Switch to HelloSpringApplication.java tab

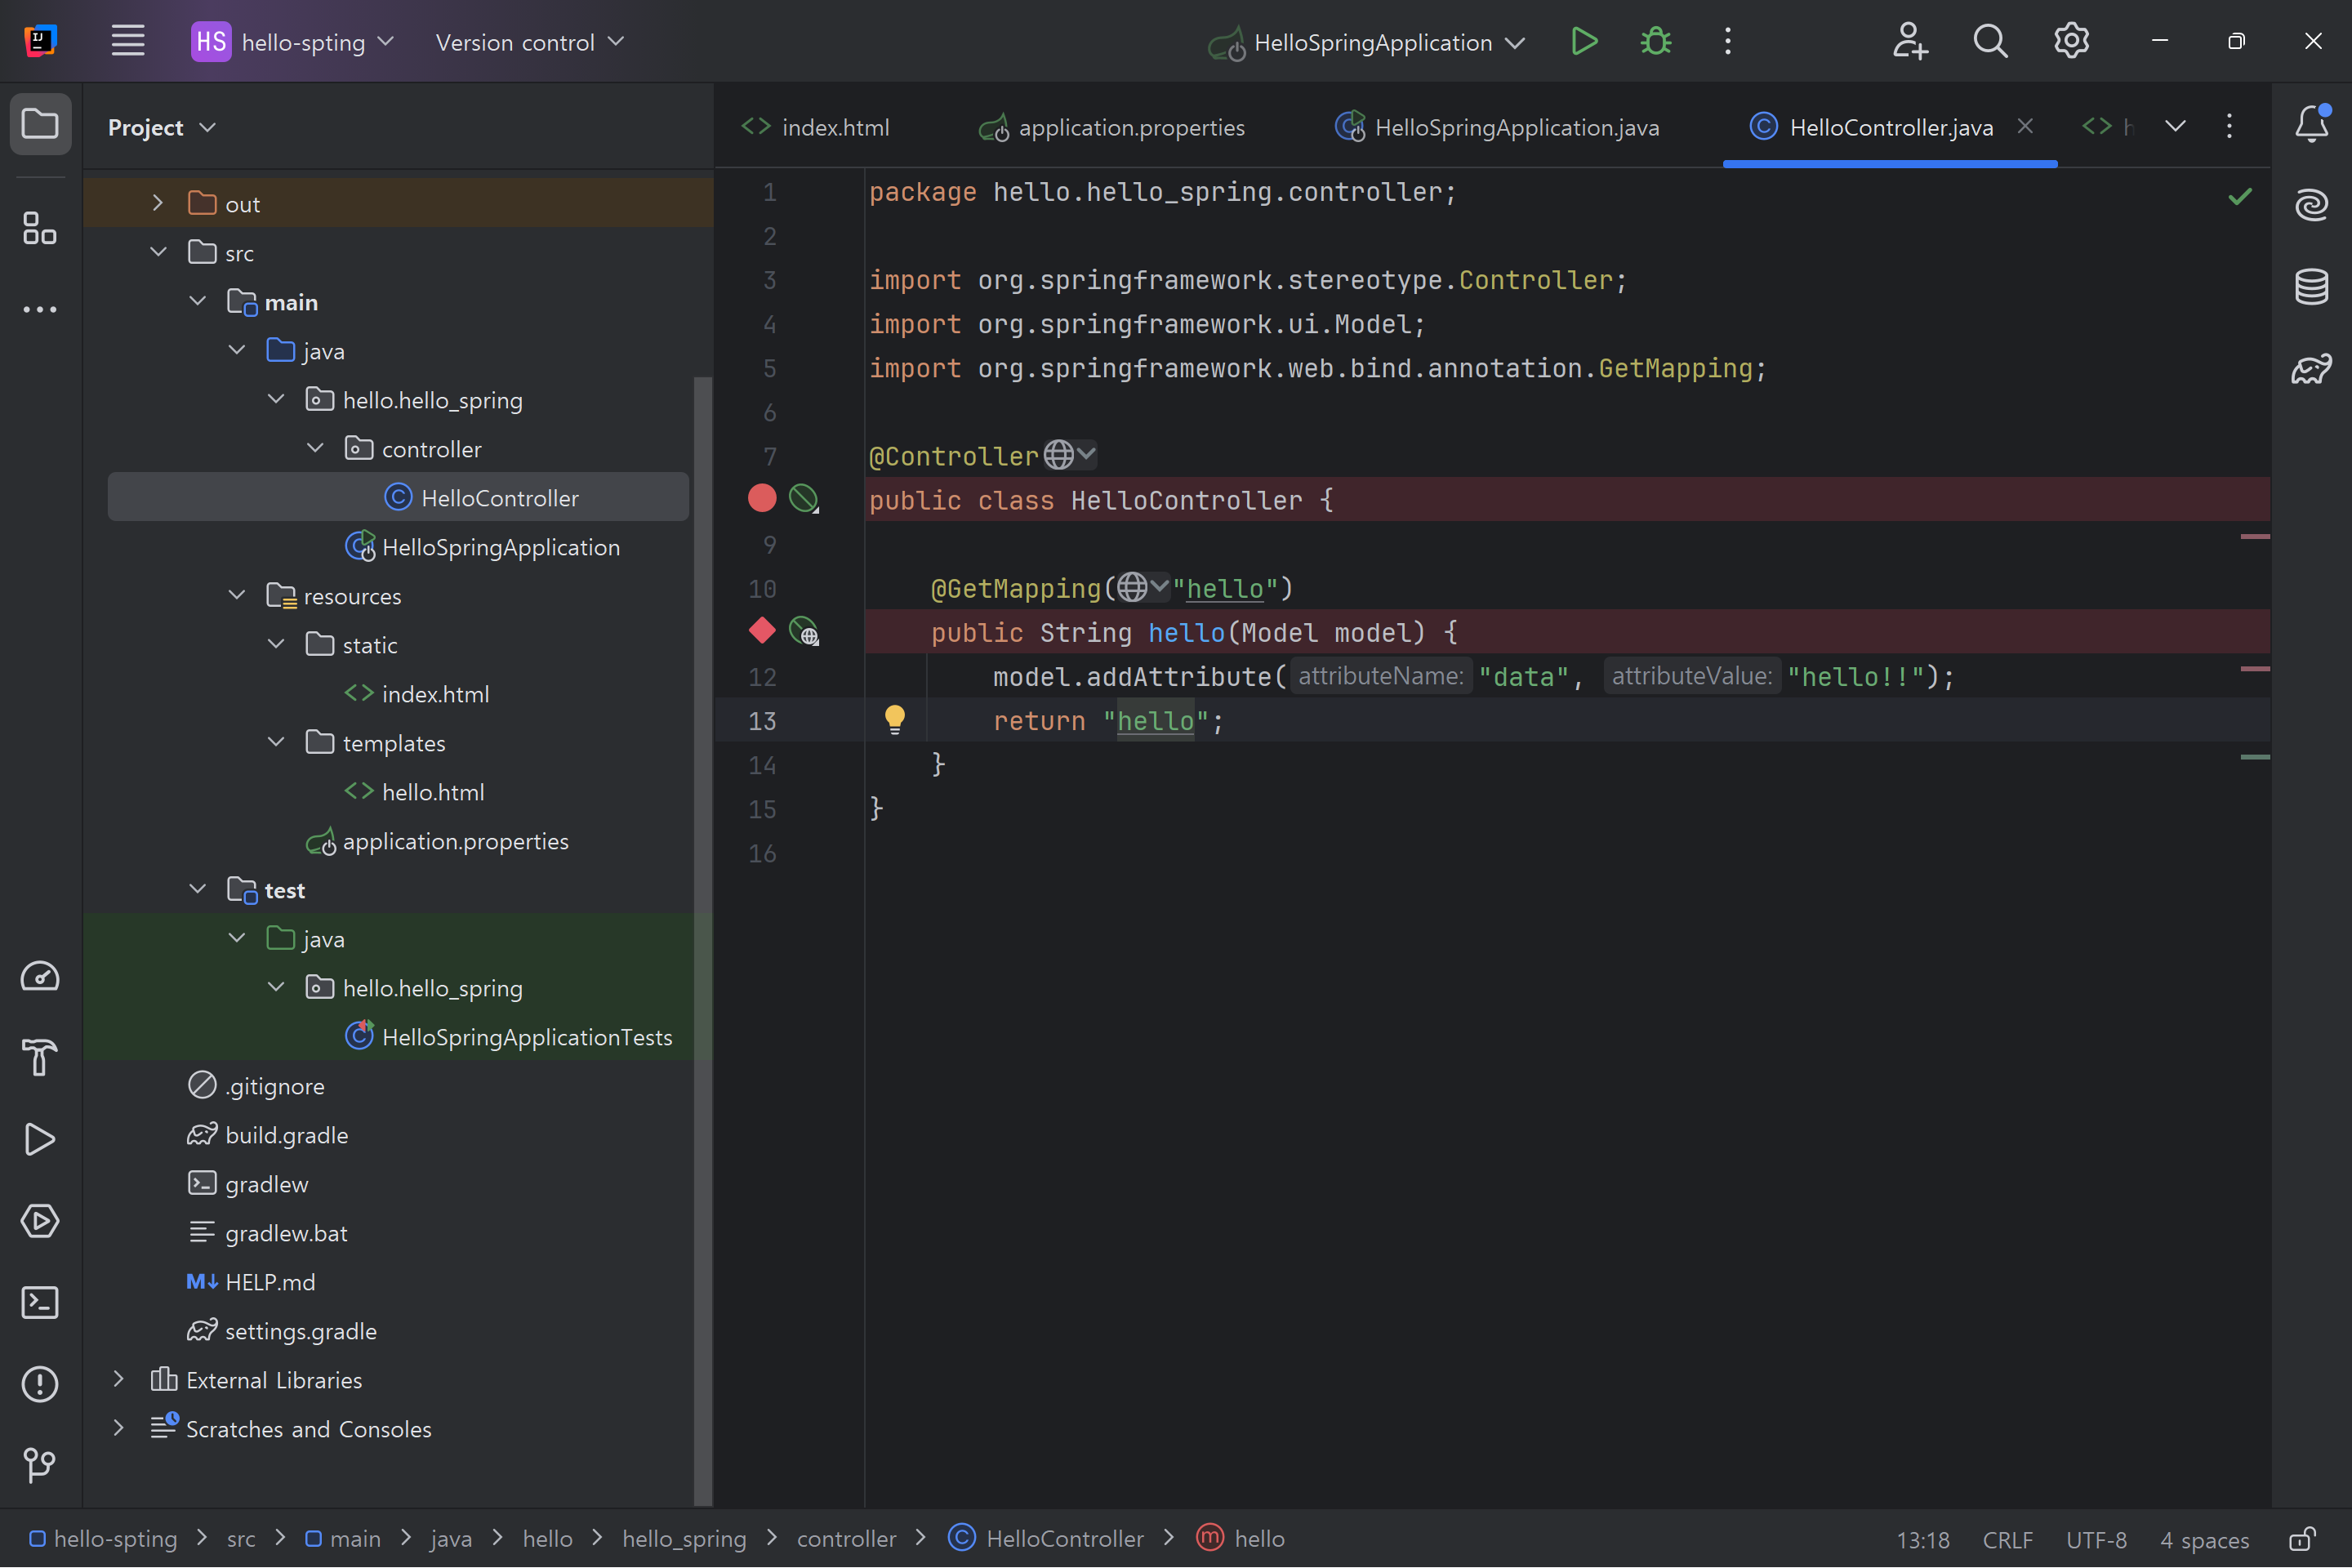point(1497,127)
